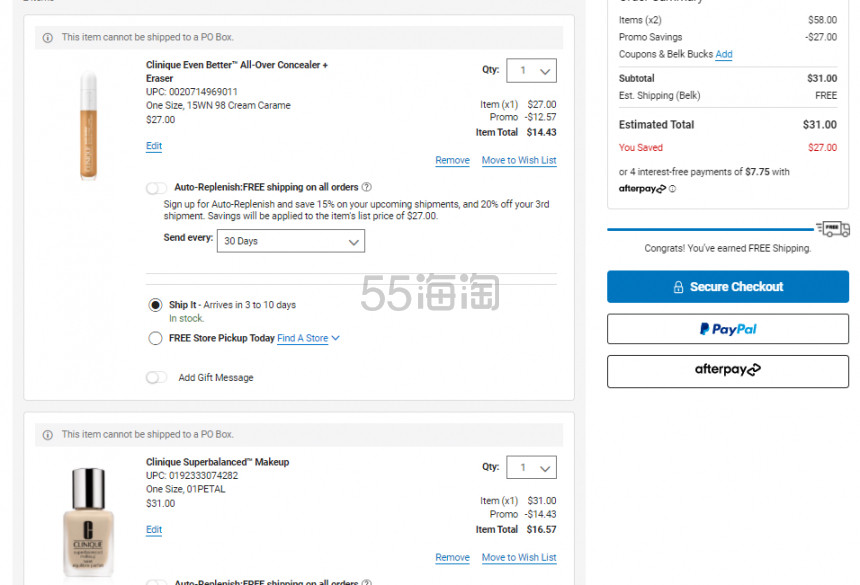The image size is (860, 585).
Task: Expand the Find A Store link
Action: 308,338
